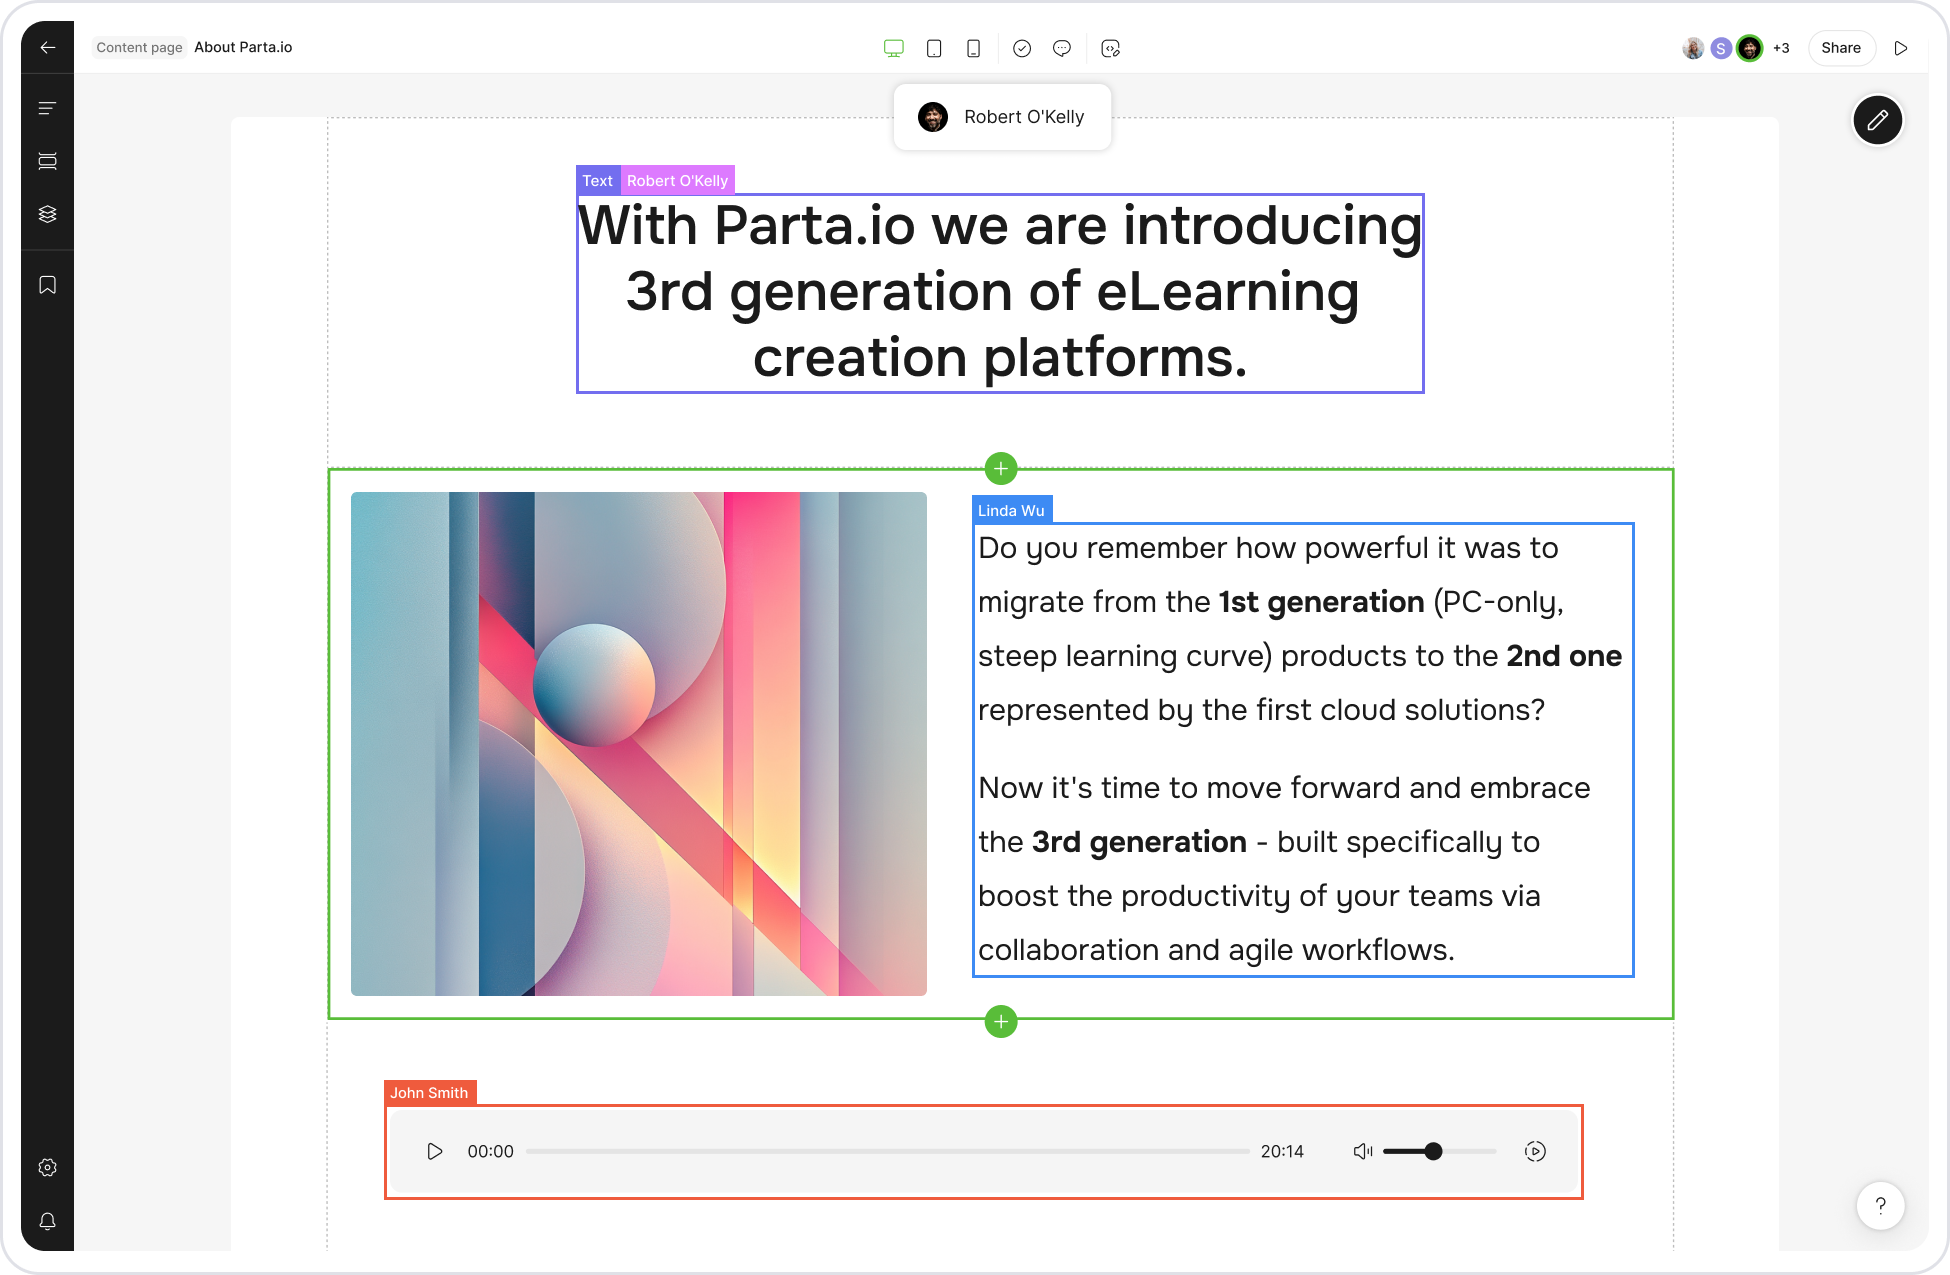Image resolution: width=1950 pixels, height=1275 pixels.
Task: Open notifications bell icon
Action: tap(47, 1221)
